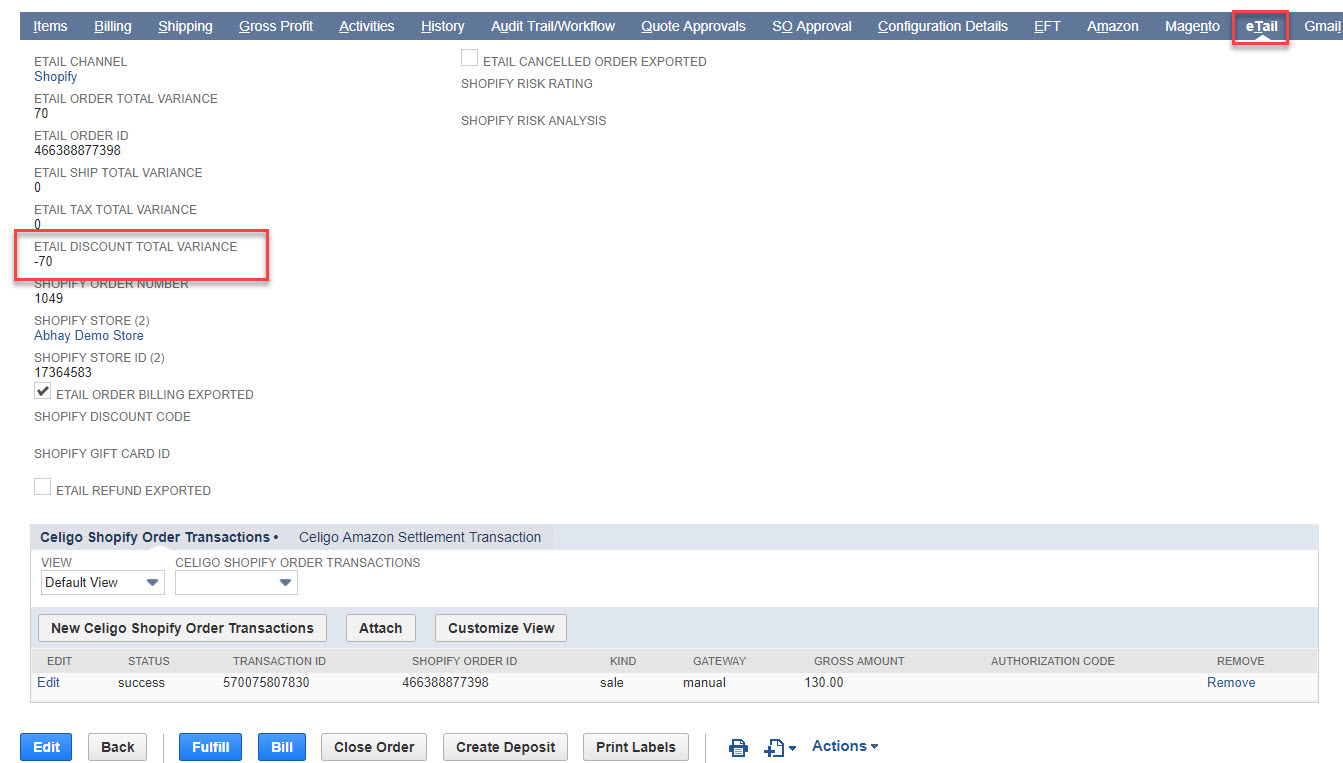The width and height of the screenshot is (1343, 763).
Task: Switch to the Items tab
Action: click(50, 26)
